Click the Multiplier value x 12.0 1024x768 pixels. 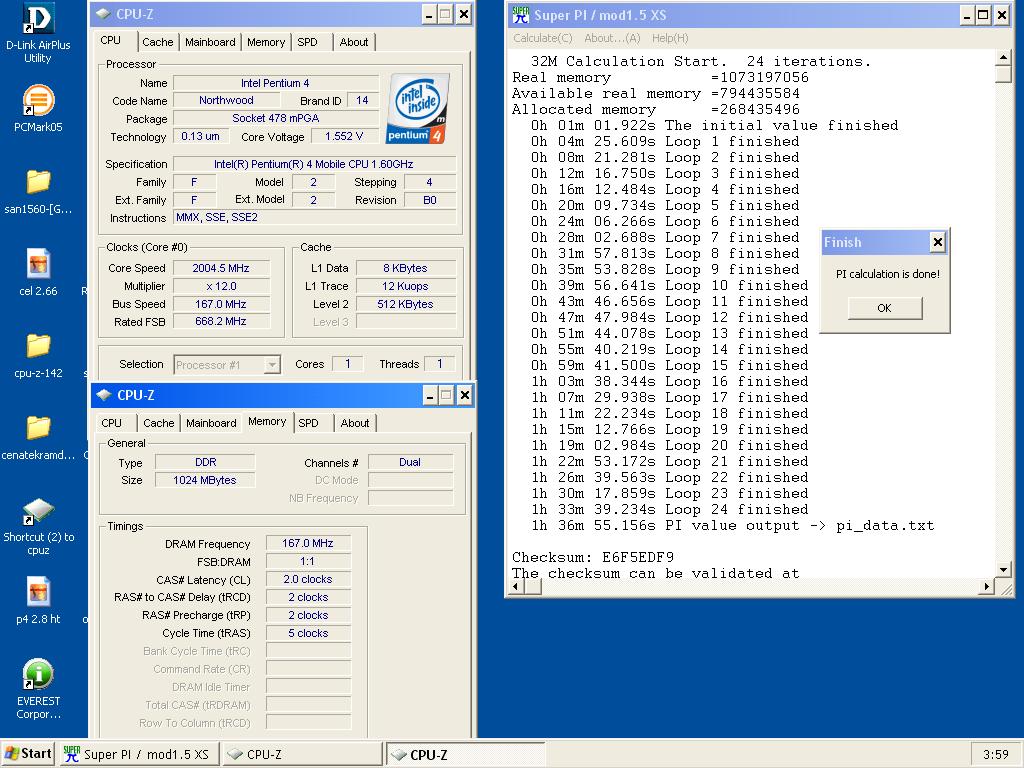coord(221,286)
